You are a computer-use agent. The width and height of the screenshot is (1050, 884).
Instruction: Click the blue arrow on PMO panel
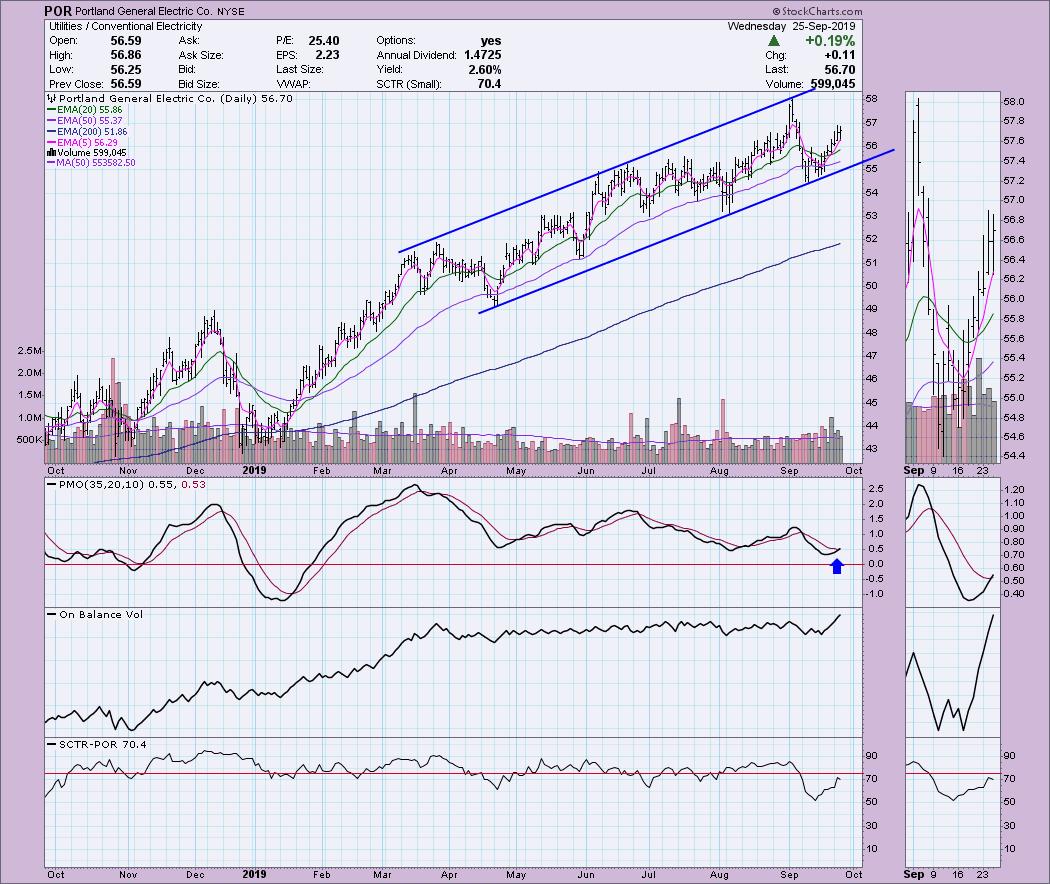[838, 567]
